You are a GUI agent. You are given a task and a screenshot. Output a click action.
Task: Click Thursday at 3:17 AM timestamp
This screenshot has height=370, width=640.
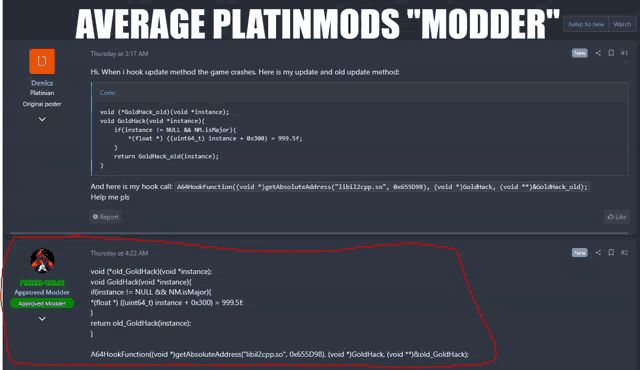119,53
